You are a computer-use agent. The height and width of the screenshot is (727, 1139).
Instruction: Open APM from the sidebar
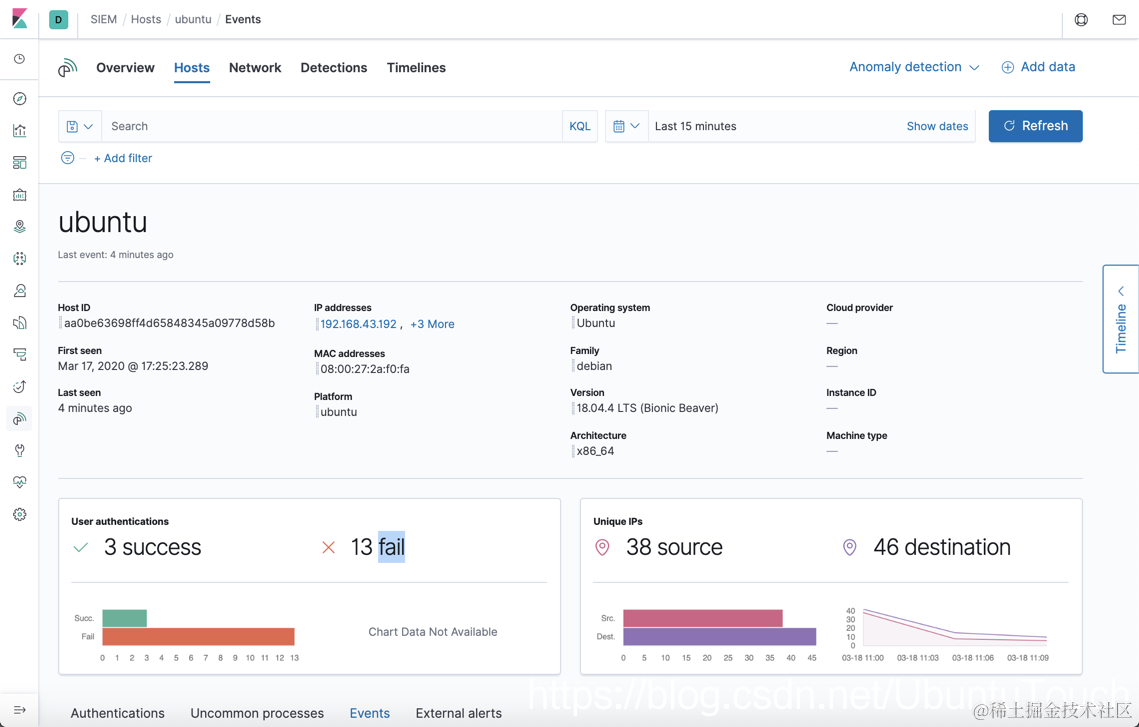point(20,354)
